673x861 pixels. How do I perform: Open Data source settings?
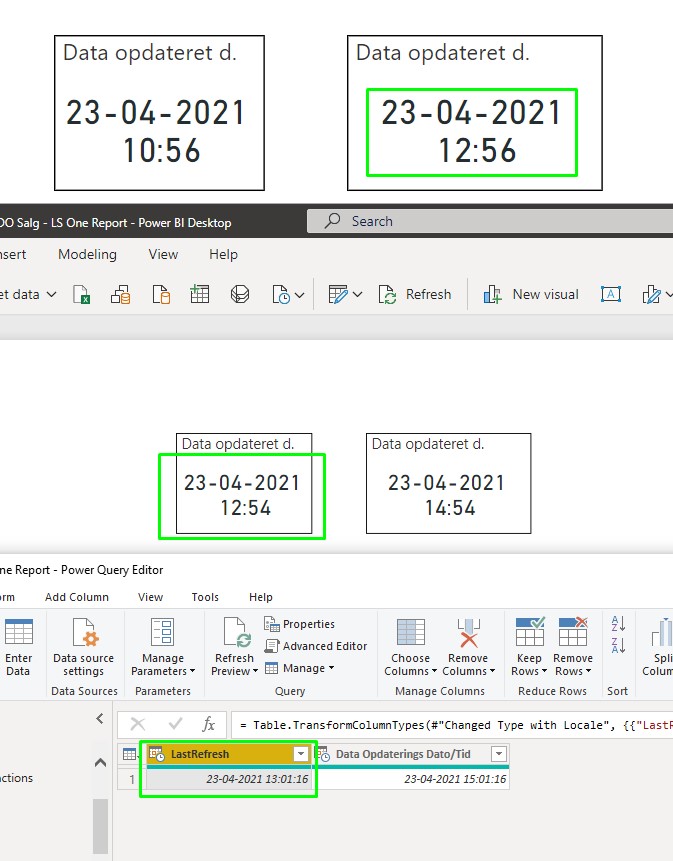[x=83, y=647]
